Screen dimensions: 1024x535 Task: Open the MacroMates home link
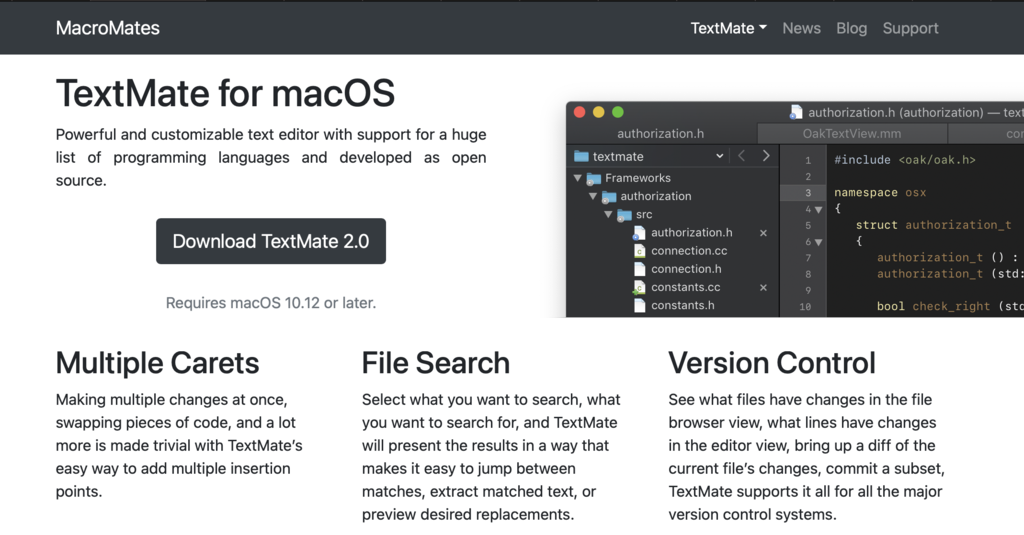(108, 28)
